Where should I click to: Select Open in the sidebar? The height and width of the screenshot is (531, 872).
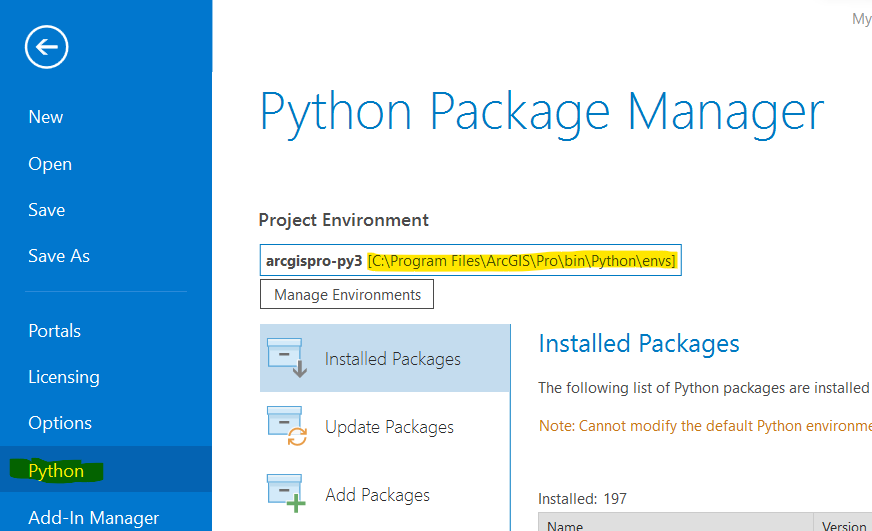click(x=50, y=164)
